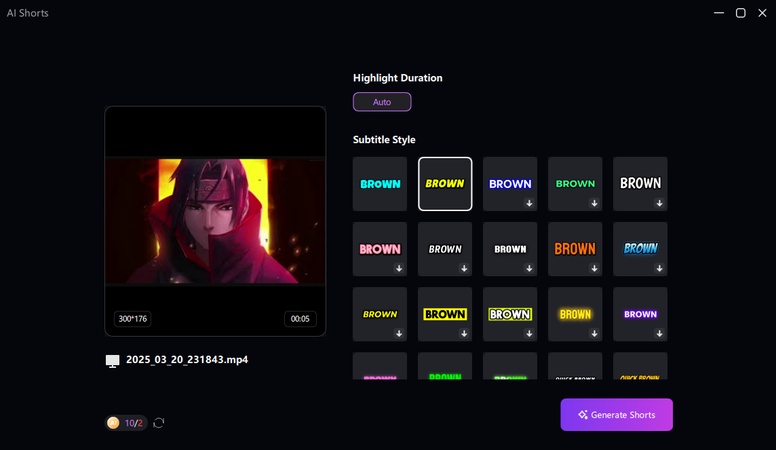Screen dimensions: 776x450
Task: Select the partially visible pink BROWN style
Action: 380,366
